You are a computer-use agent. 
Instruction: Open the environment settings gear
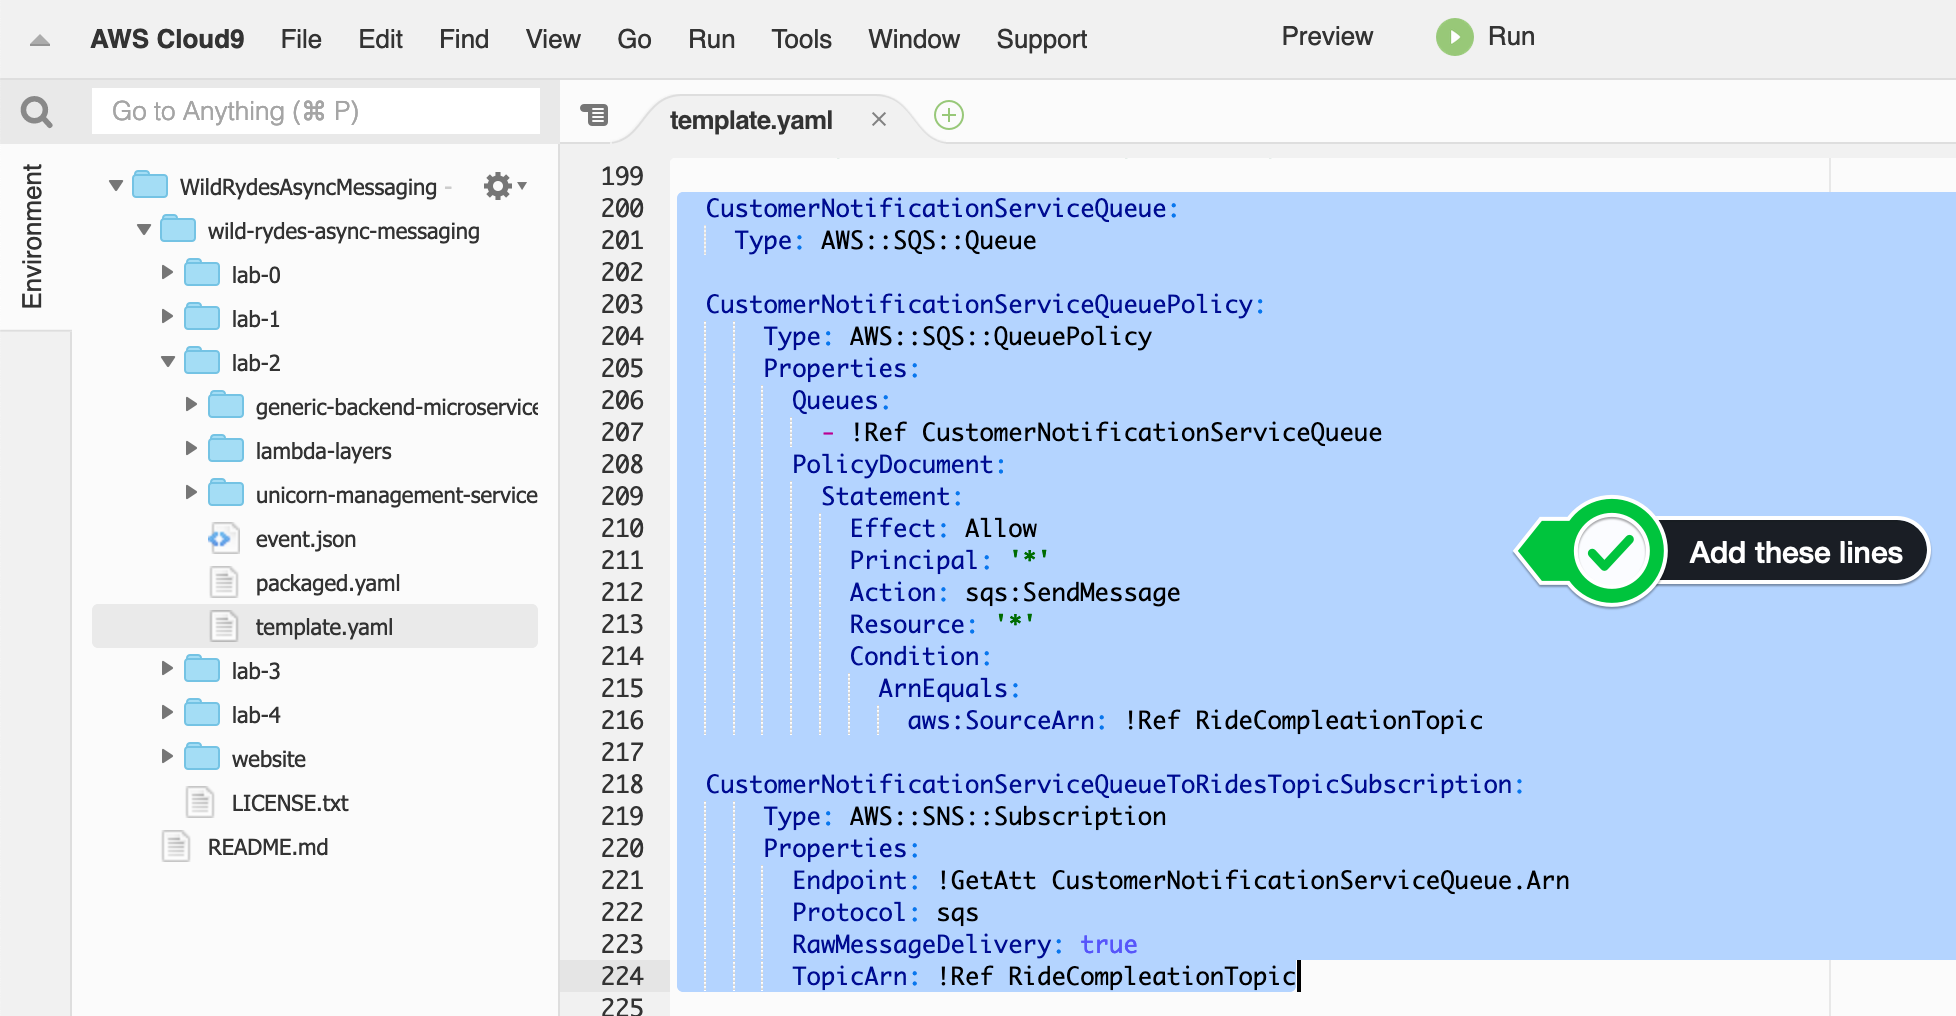[x=498, y=186]
